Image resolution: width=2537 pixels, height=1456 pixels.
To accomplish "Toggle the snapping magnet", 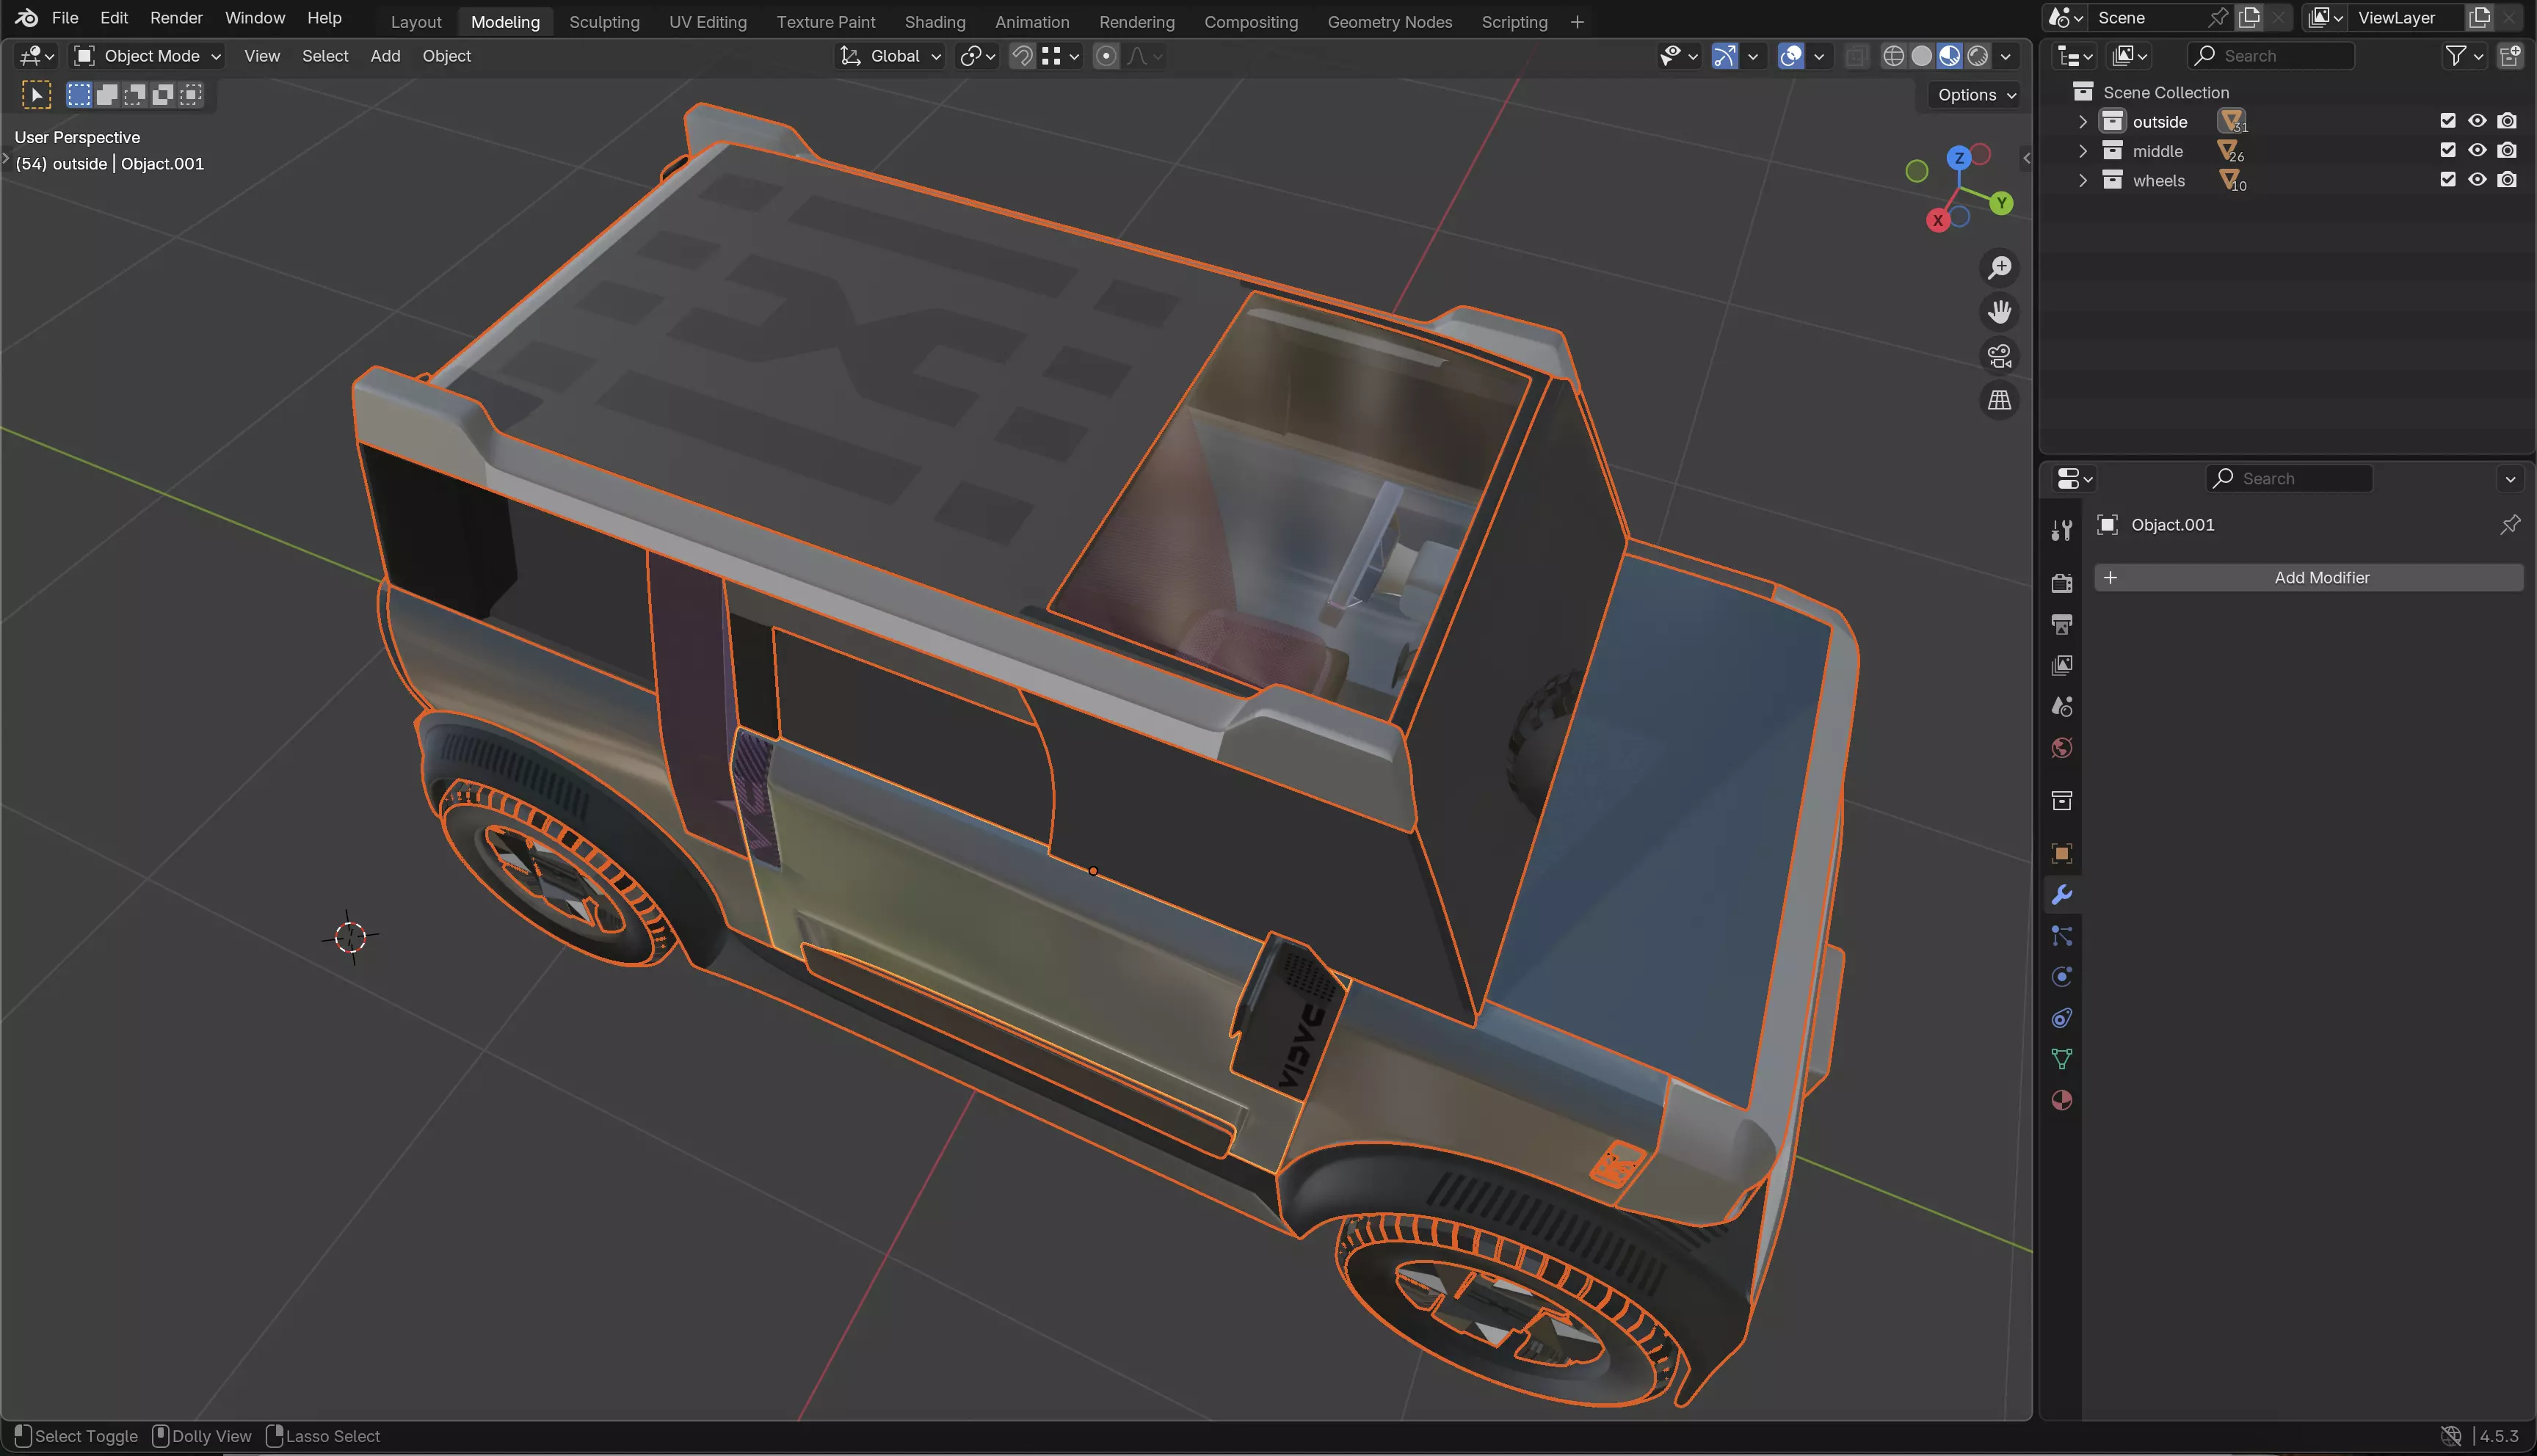I will [x=1022, y=56].
